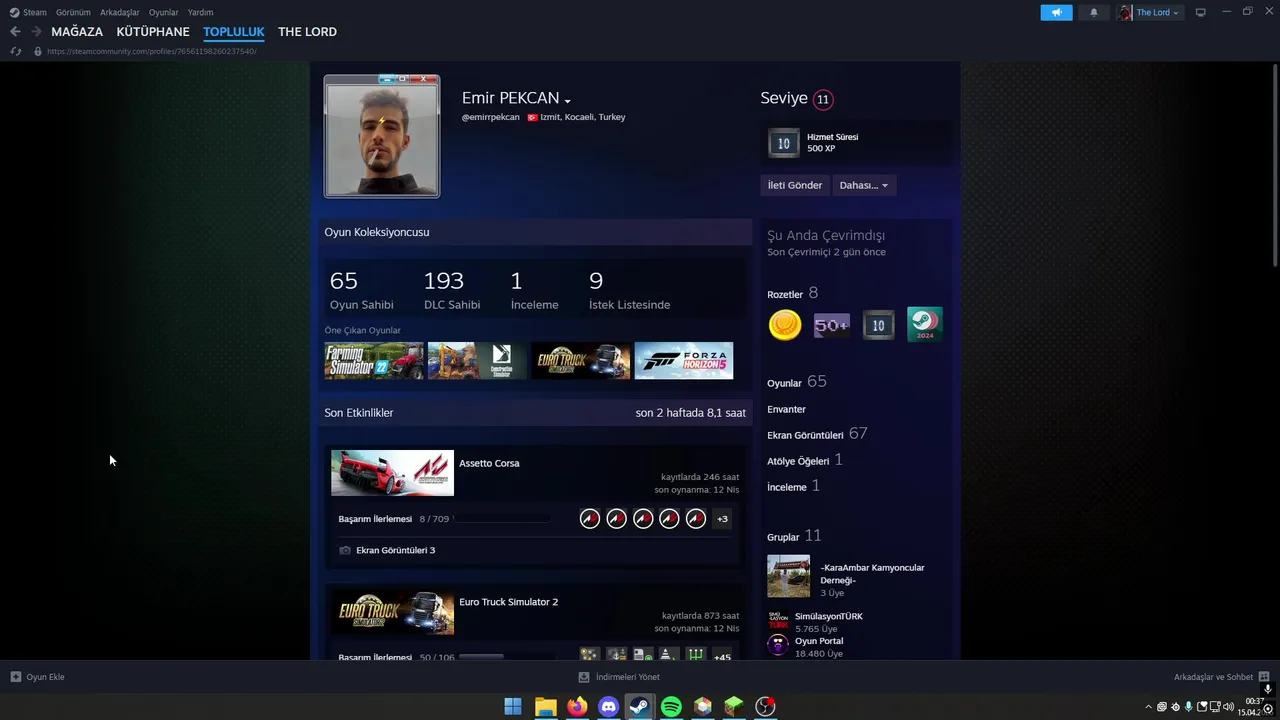Click 65 Oyun Sahibi stat

[361, 290]
